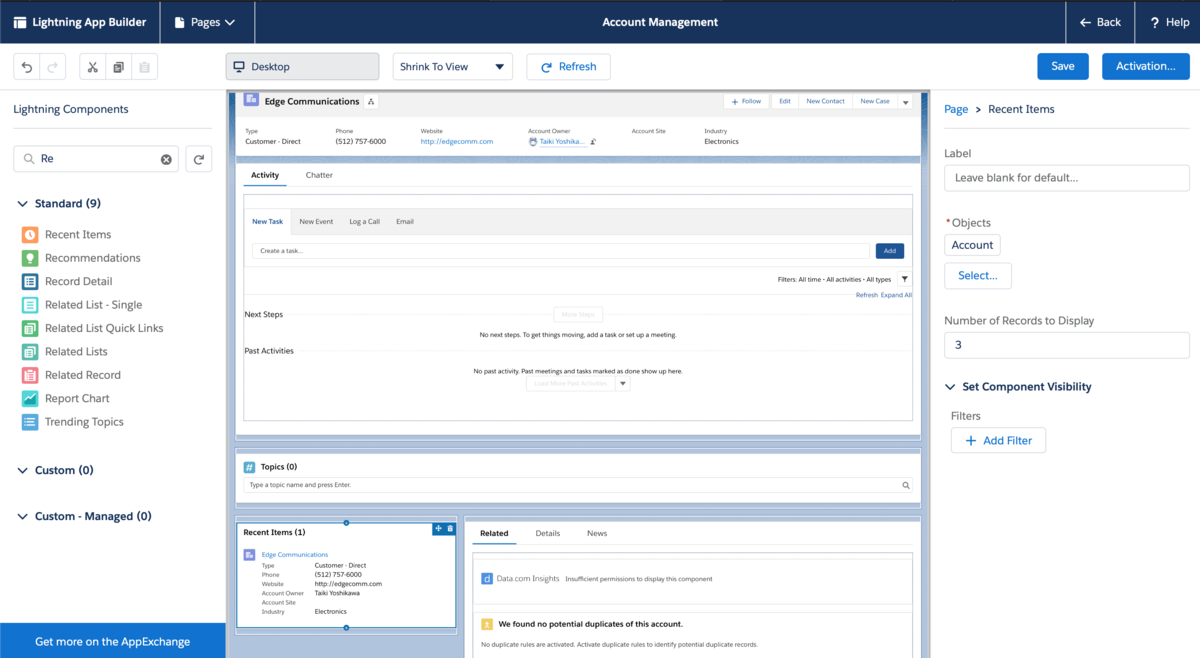Click the Undo arrow icon
The image size is (1200, 658).
27,67
